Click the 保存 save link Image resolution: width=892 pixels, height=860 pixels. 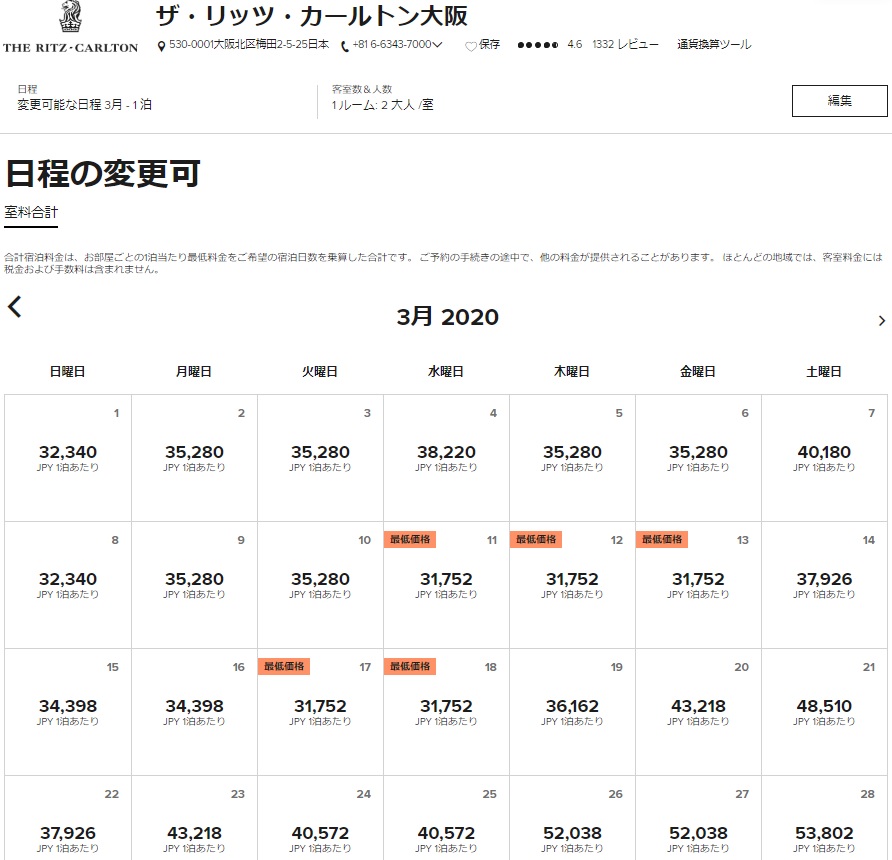click(x=489, y=44)
